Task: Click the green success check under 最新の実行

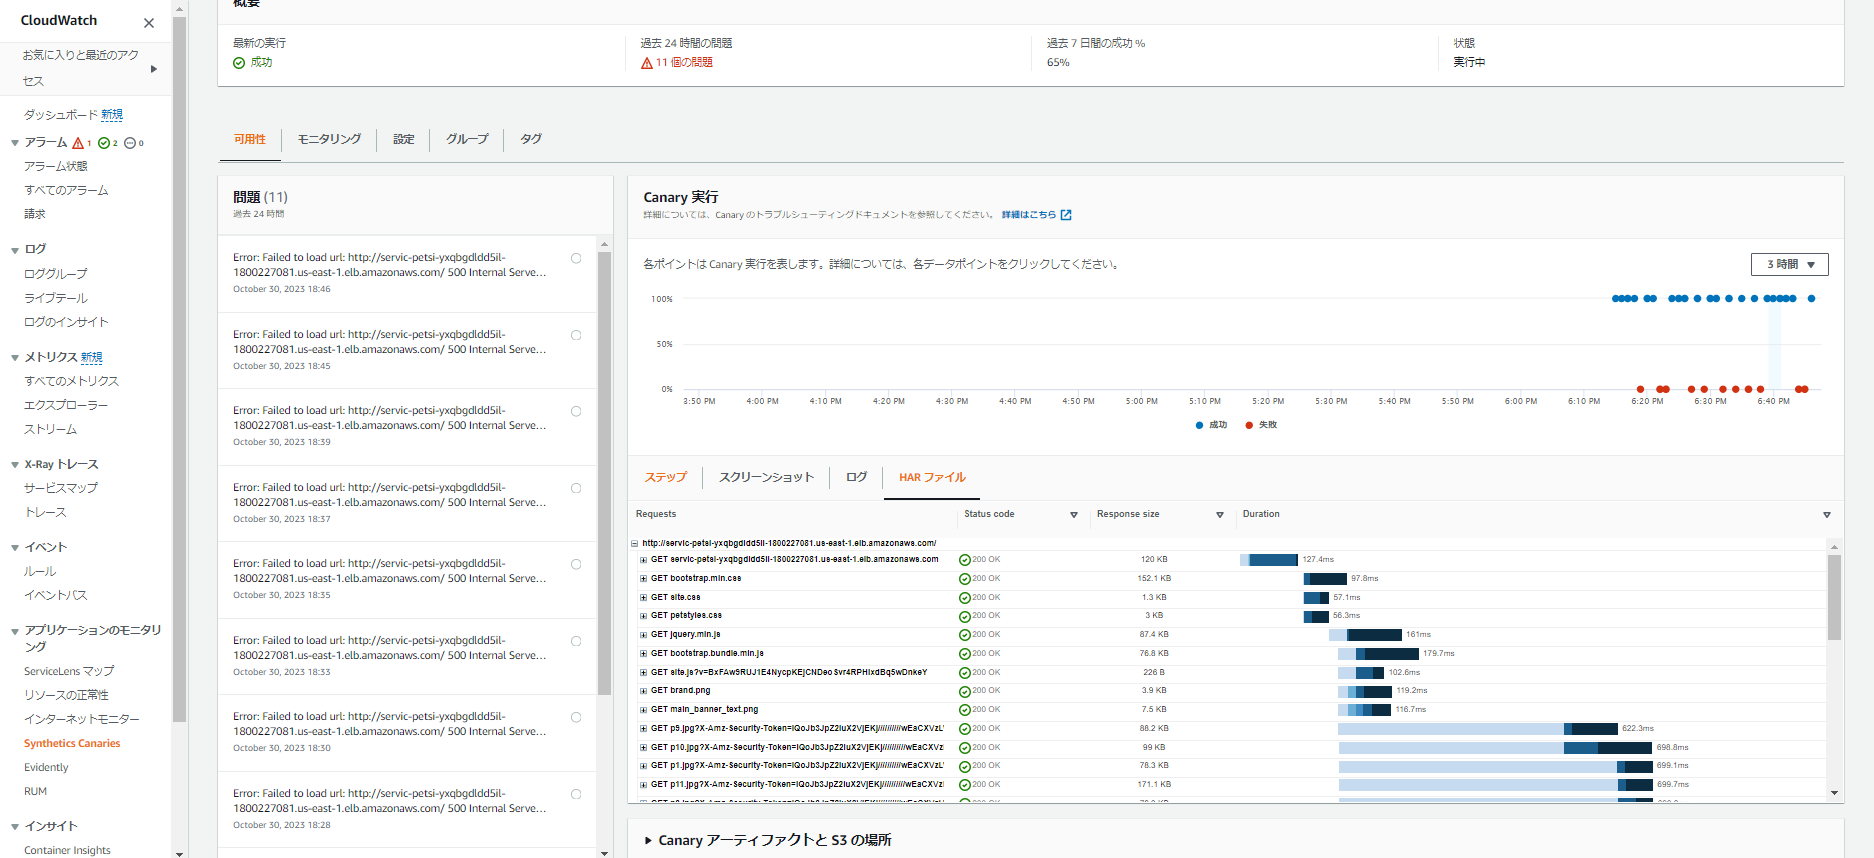Action: click(239, 63)
